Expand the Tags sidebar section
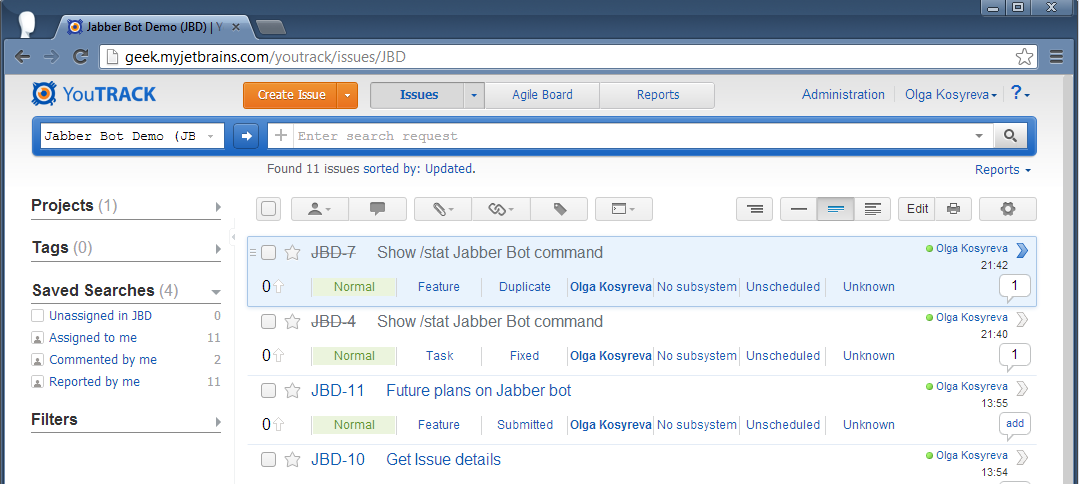Screen dimensions: 1079x484 (218, 249)
